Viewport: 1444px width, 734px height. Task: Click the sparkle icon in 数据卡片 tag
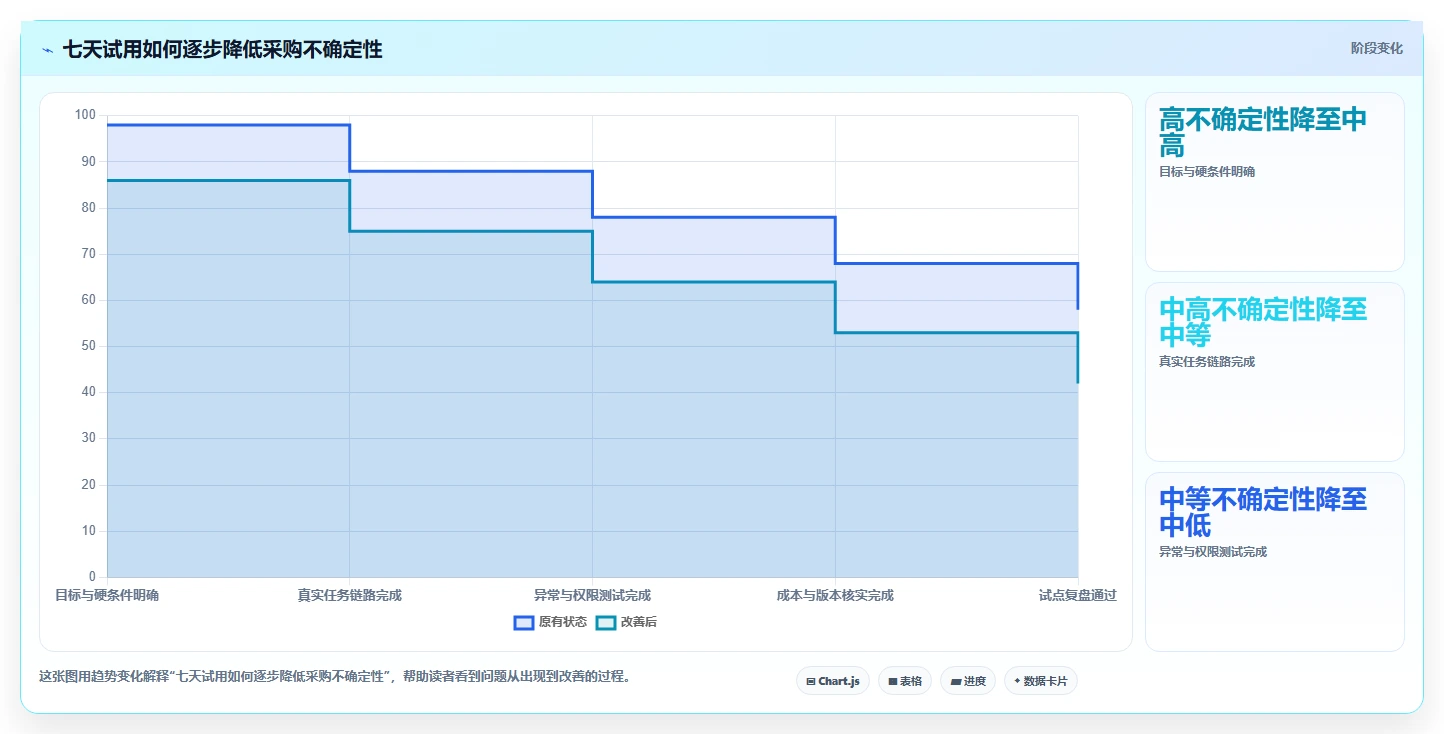tap(1017, 681)
